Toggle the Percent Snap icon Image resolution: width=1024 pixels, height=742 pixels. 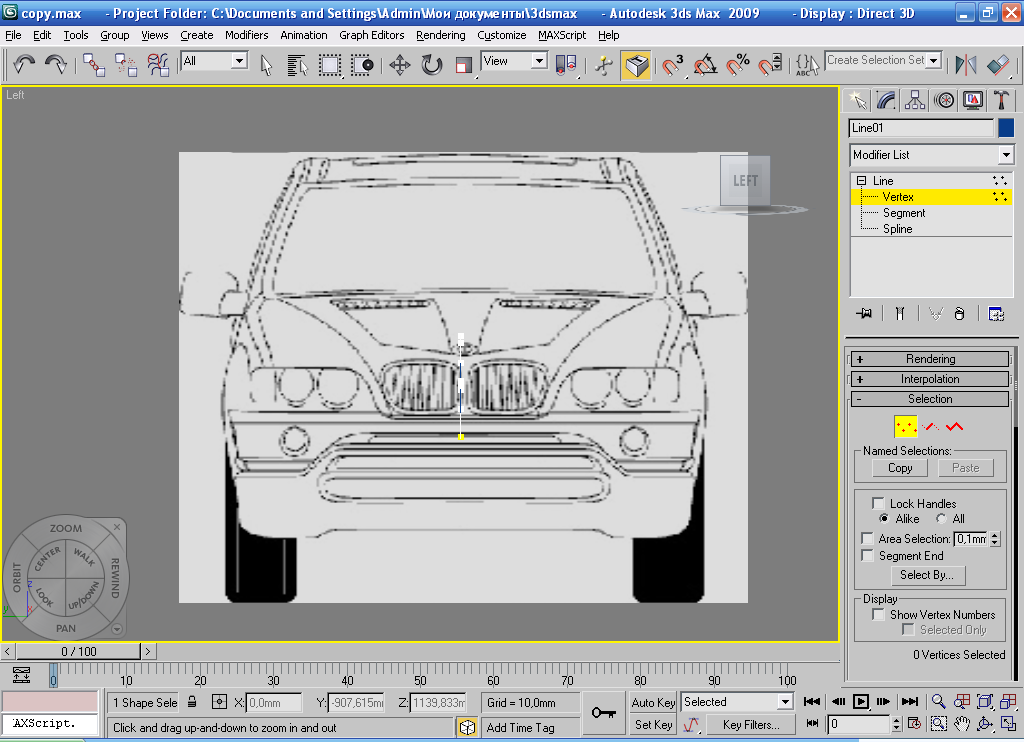(x=738, y=65)
